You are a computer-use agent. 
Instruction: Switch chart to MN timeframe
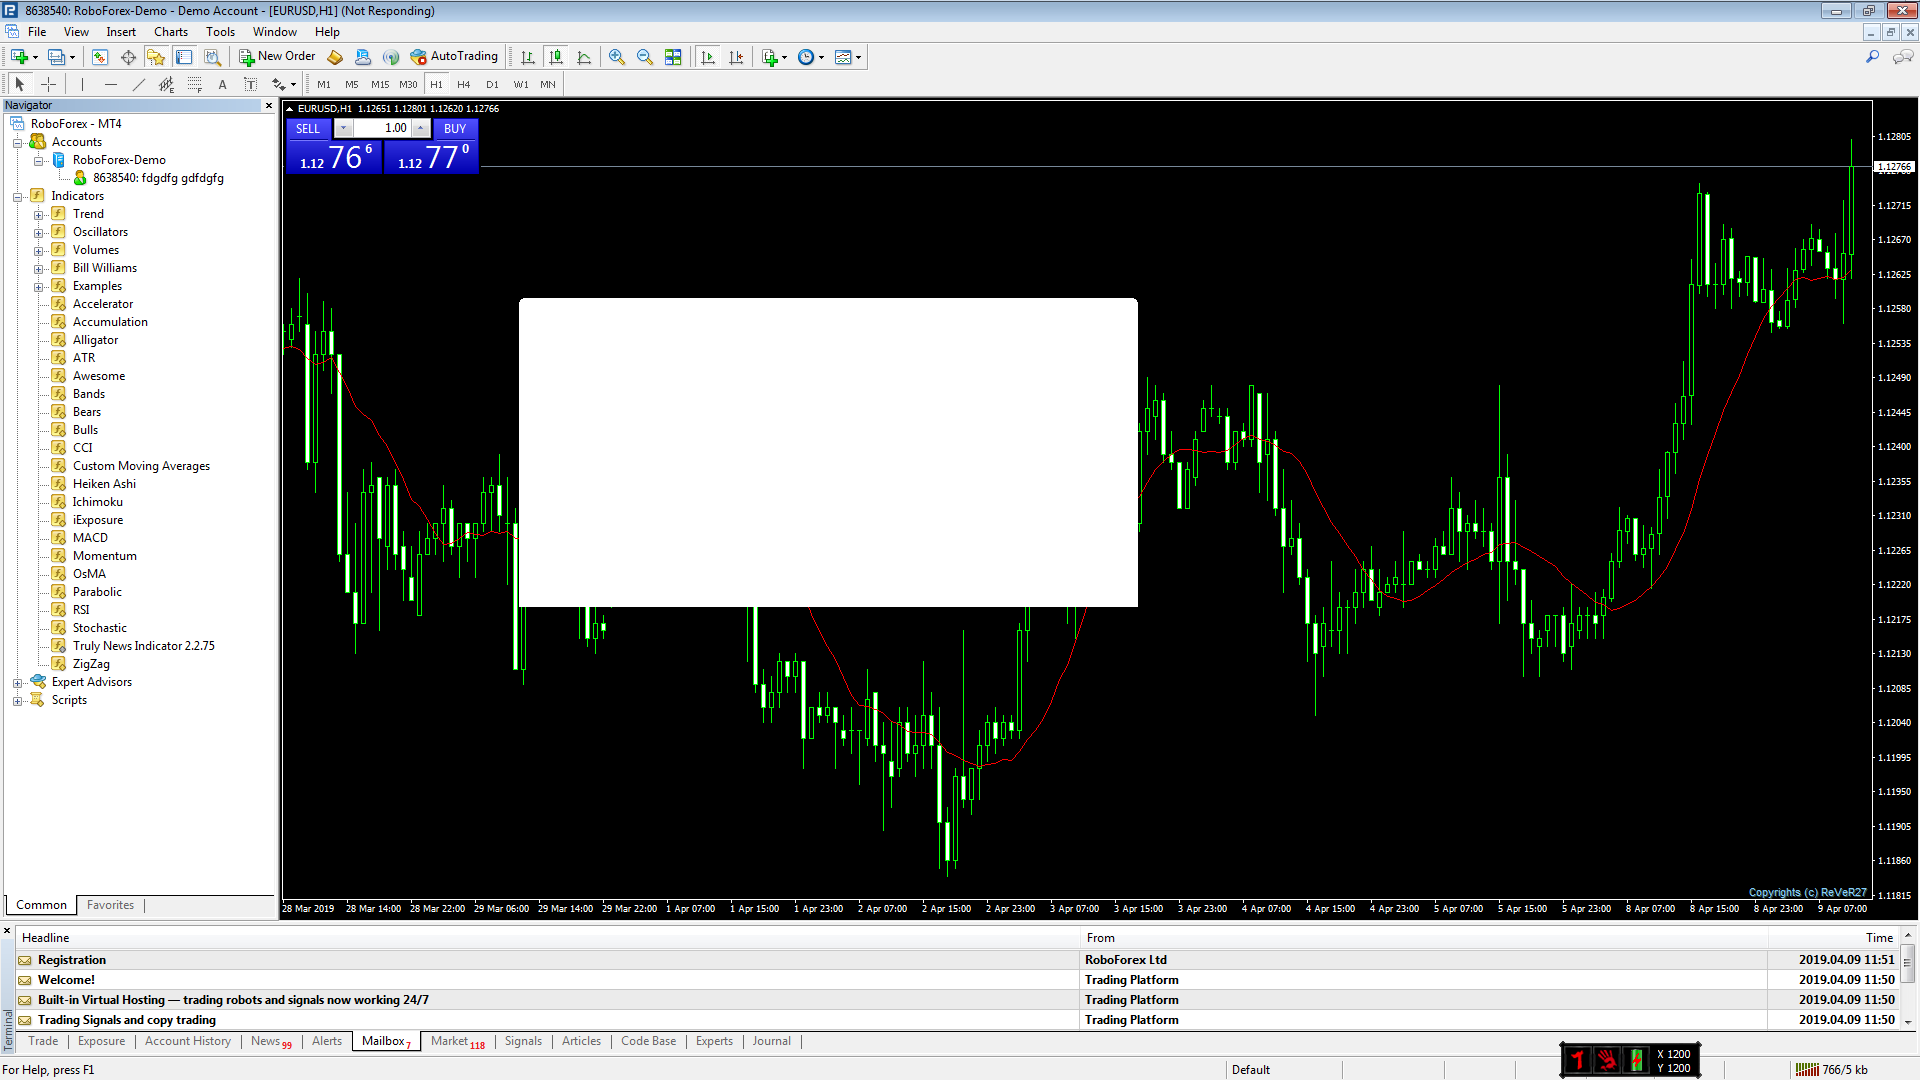548,84
